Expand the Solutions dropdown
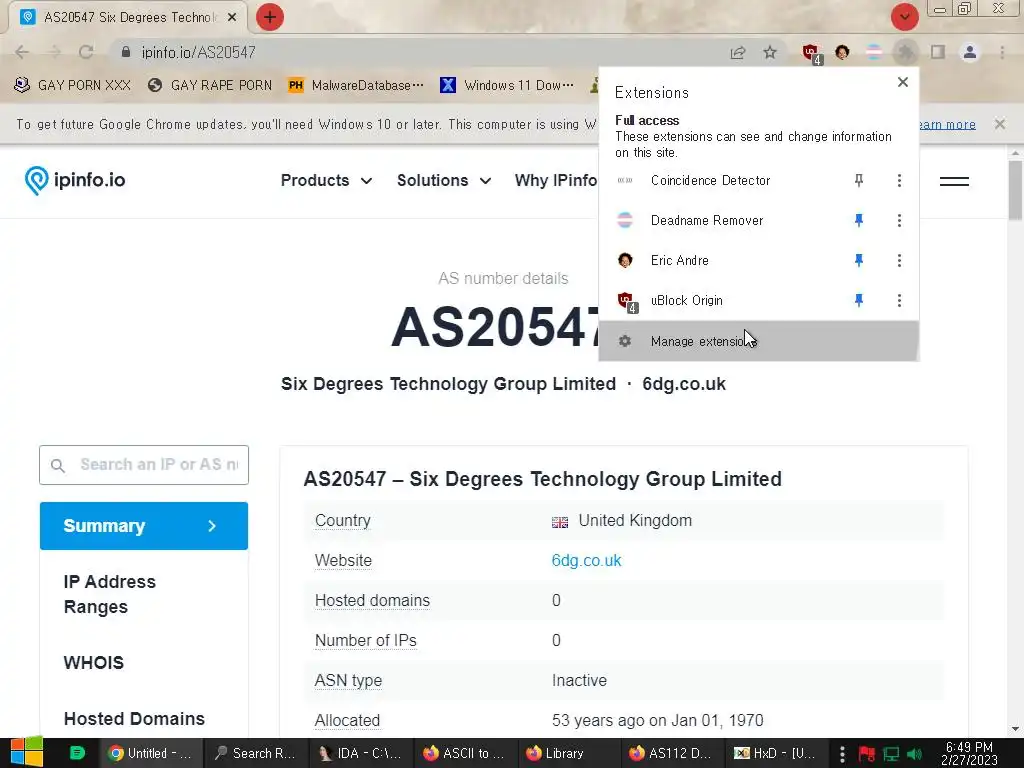This screenshot has height=768, width=1024. (444, 180)
